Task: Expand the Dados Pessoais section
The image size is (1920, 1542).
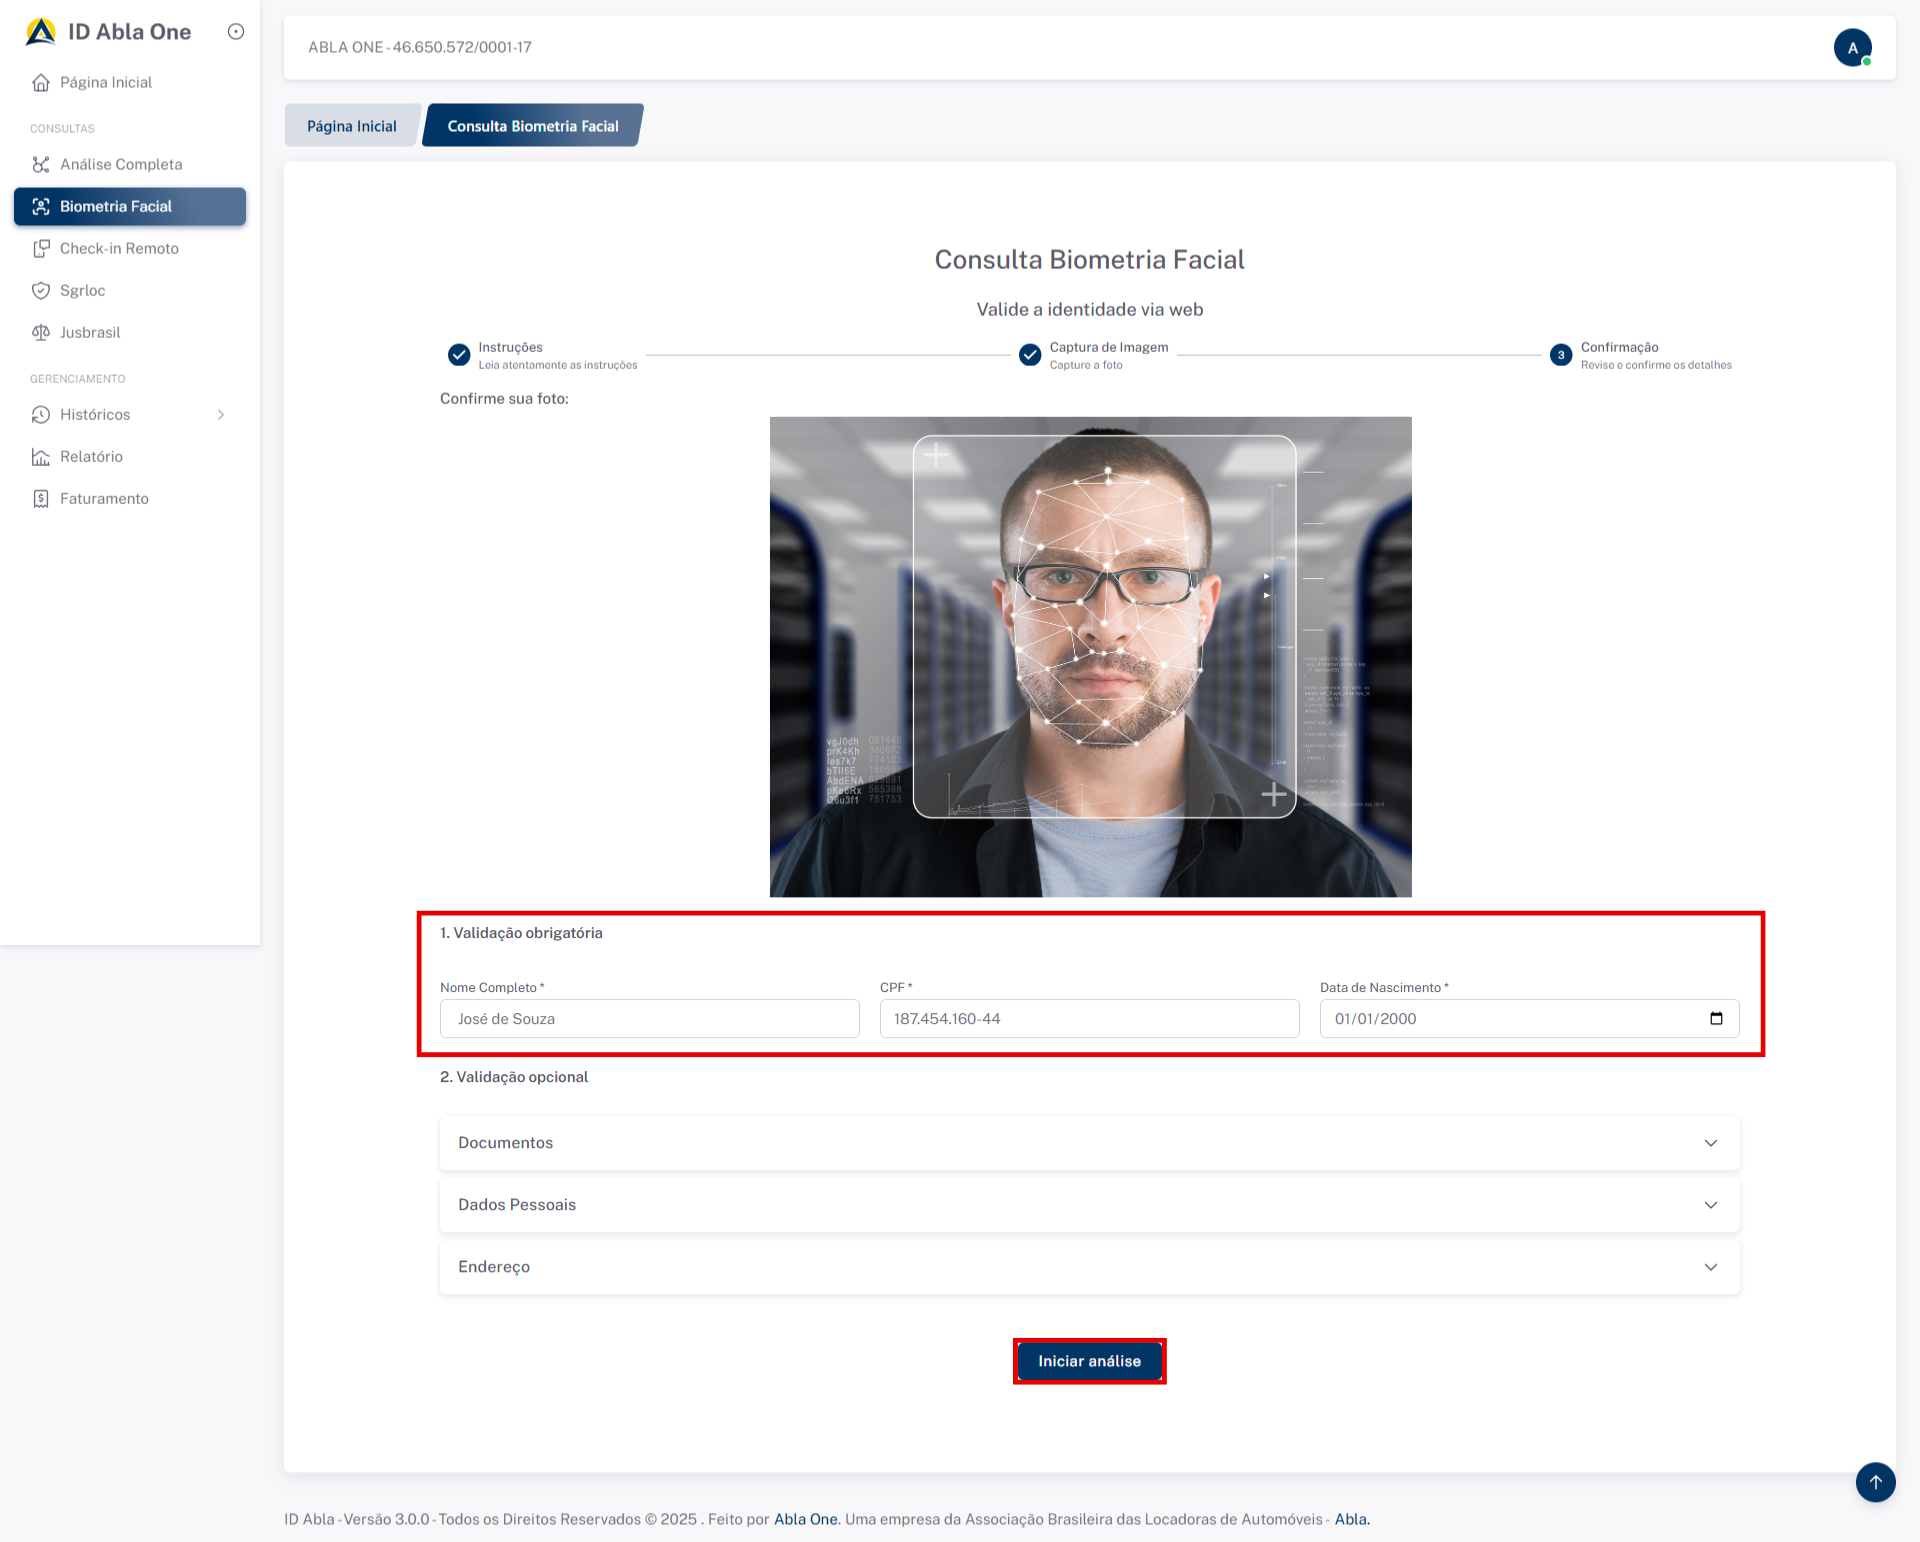Action: pyautogui.click(x=1089, y=1205)
